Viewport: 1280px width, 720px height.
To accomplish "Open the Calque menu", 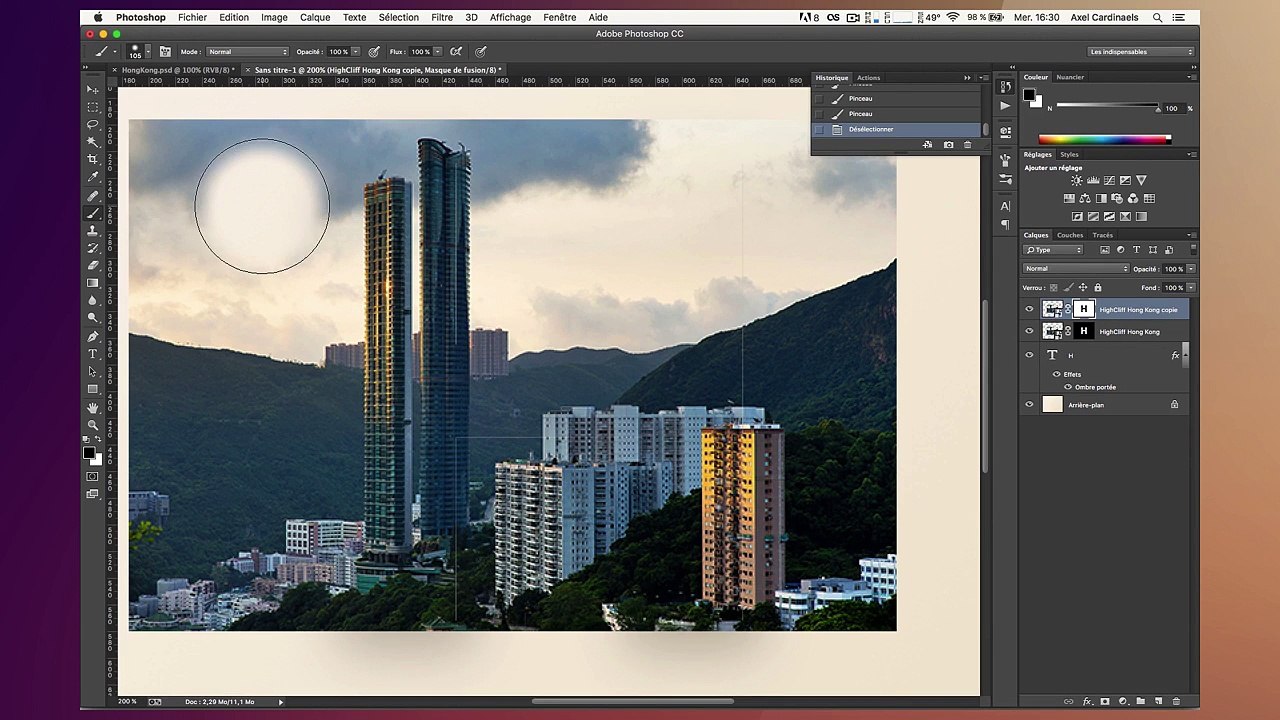I will pos(315,17).
